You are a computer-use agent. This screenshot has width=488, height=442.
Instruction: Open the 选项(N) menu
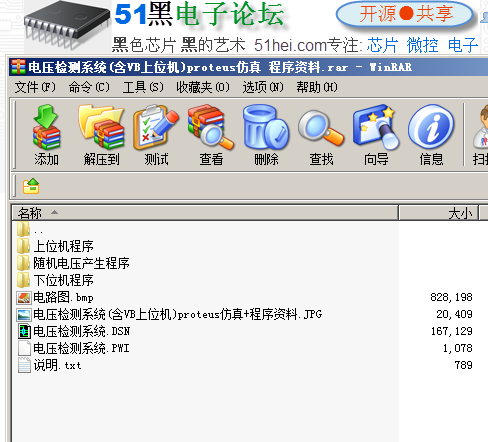[263, 87]
